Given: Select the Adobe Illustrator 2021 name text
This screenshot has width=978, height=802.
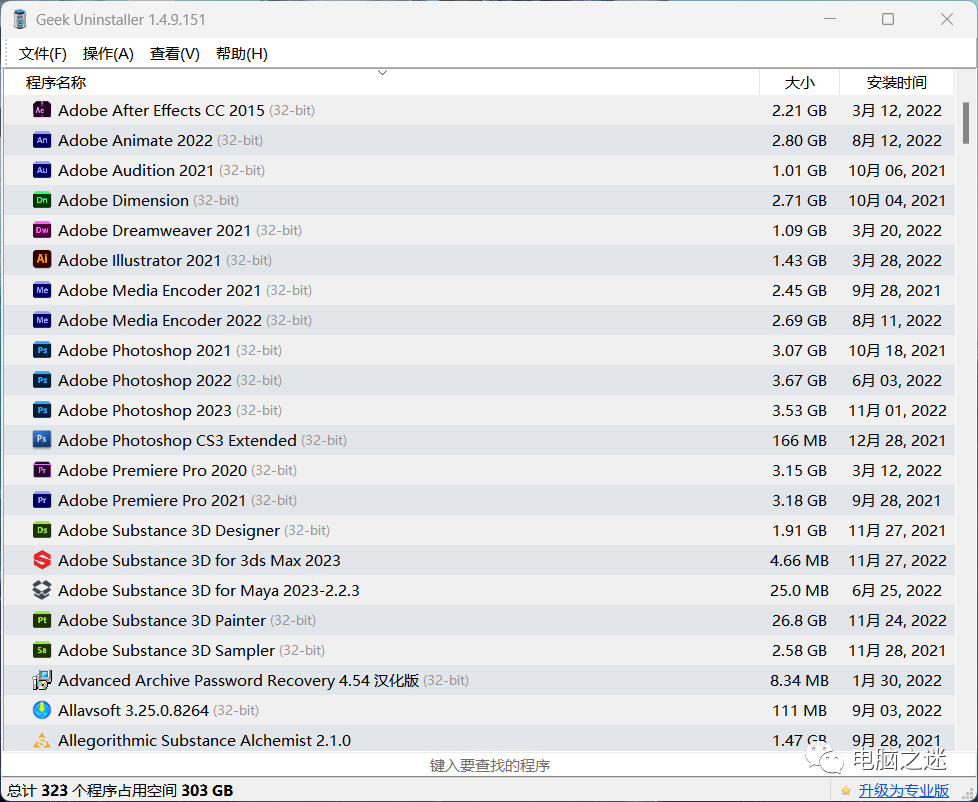Looking at the screenshot, I should coord(140,260).
